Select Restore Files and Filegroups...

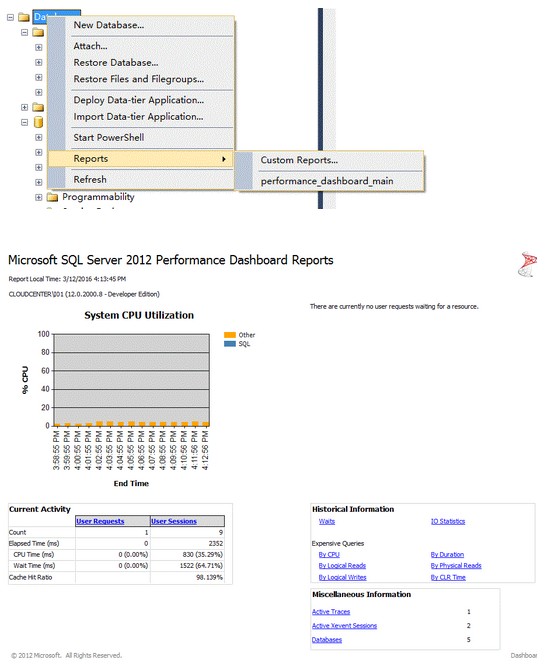point(139,79)
